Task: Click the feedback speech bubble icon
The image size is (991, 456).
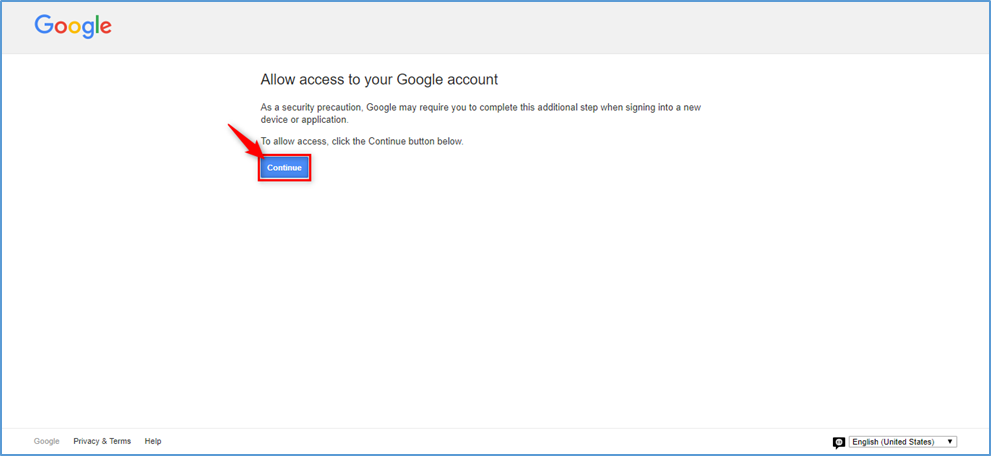Action: pos(839,442)
